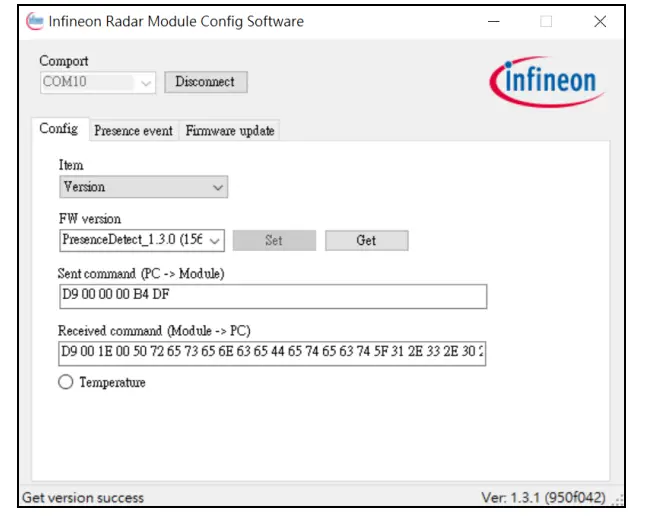Viewport: 659px width, 521px height.
Task: Click the Sent command text field
Action: point(273,296)
